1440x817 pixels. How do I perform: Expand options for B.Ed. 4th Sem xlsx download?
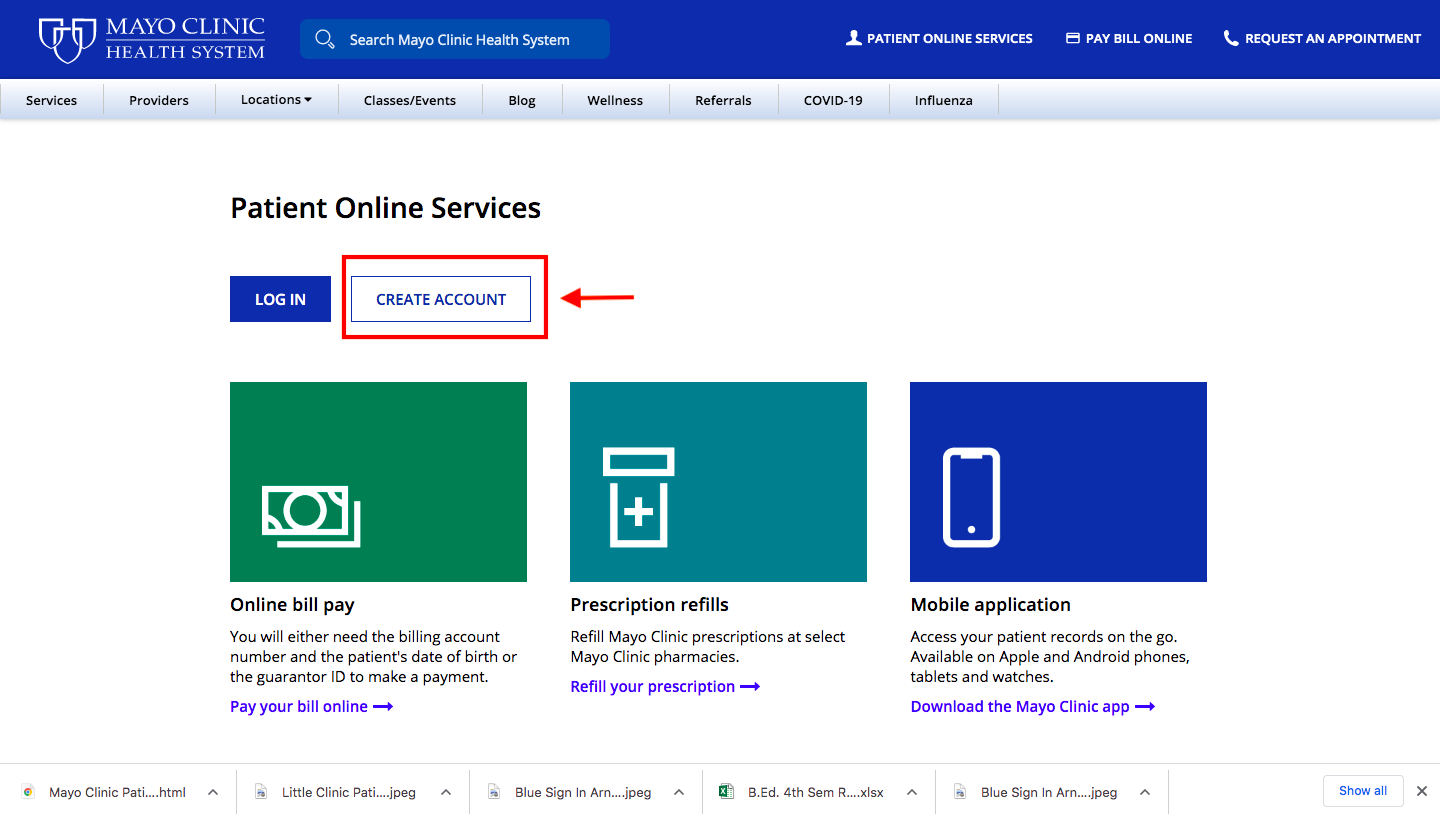912,792
